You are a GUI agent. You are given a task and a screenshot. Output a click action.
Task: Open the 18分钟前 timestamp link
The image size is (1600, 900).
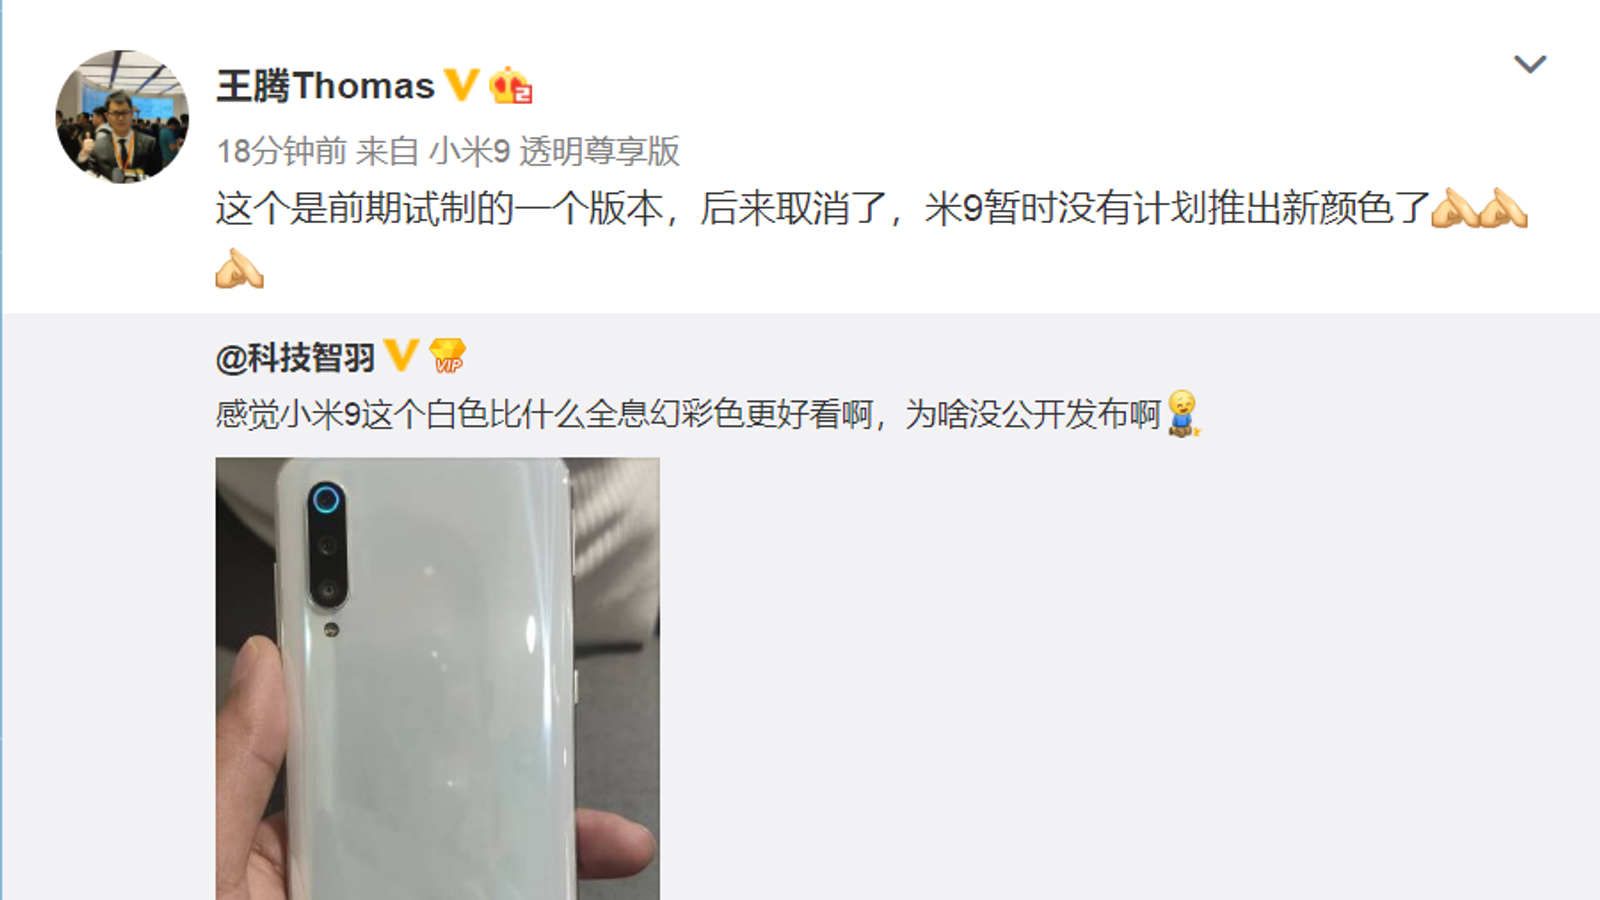(281, 151)
